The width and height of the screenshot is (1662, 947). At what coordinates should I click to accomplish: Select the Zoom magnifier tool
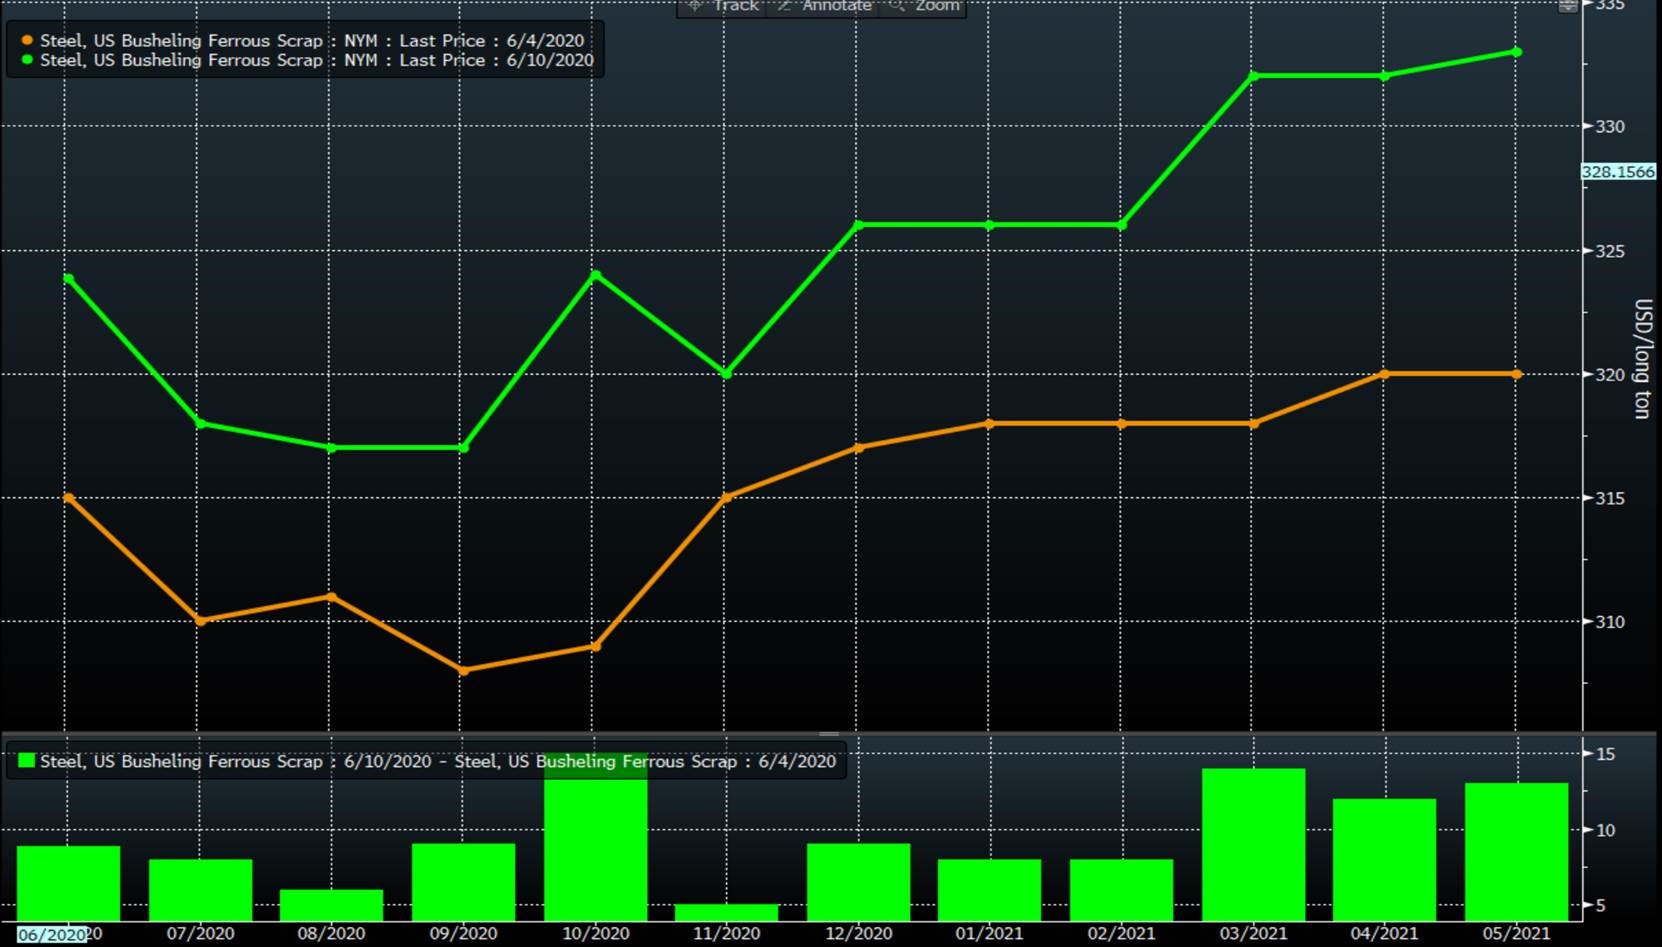point(924,6)
